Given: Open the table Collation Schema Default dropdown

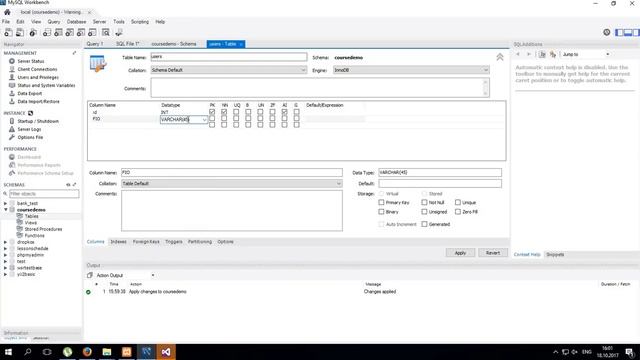Looking at the screenshot, I should coord(229,70).
